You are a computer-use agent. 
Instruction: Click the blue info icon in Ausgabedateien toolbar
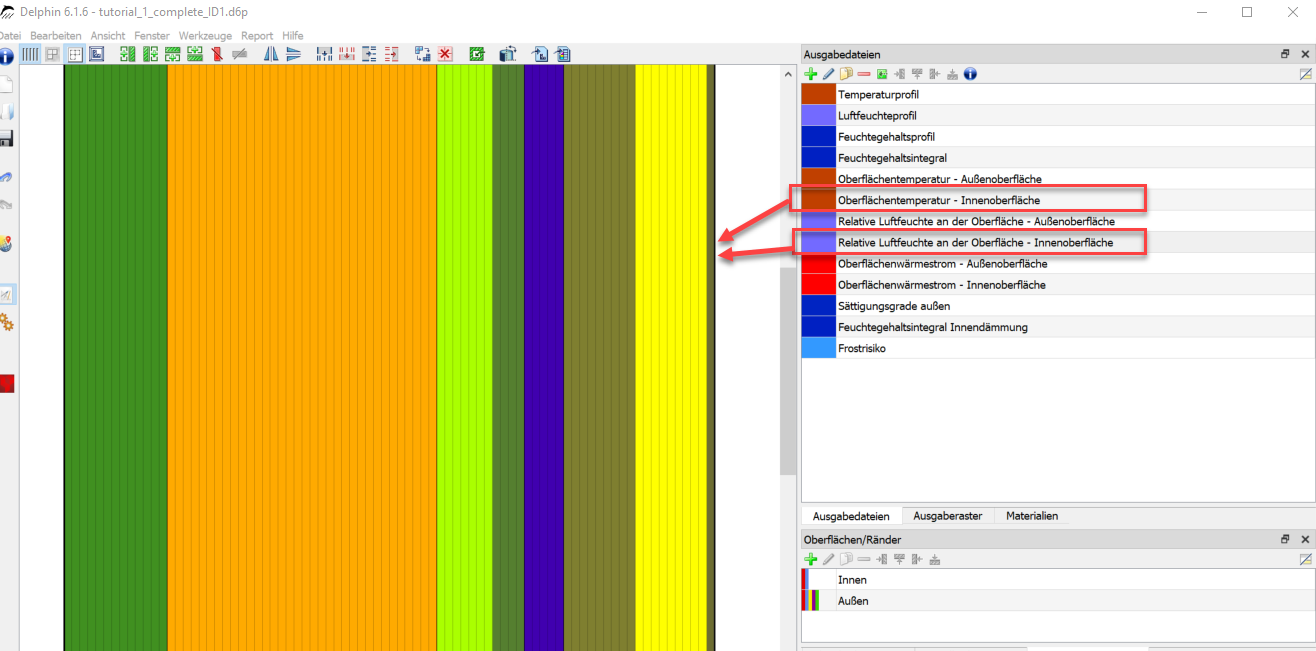pyautogui.click(x=970, y=74)
